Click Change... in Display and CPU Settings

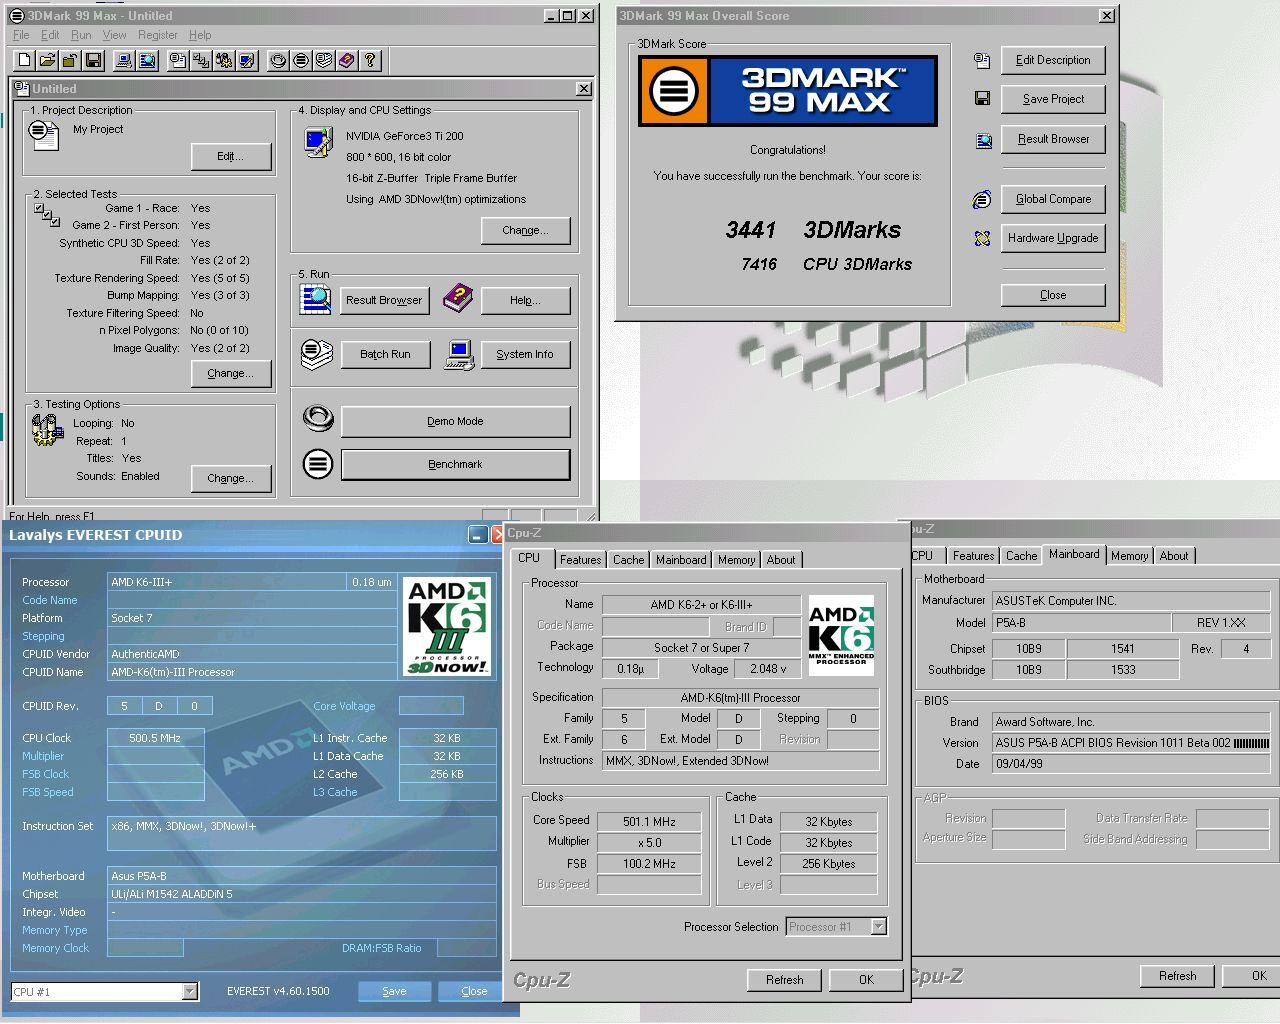pyautogui.click(x=526, y=230)
